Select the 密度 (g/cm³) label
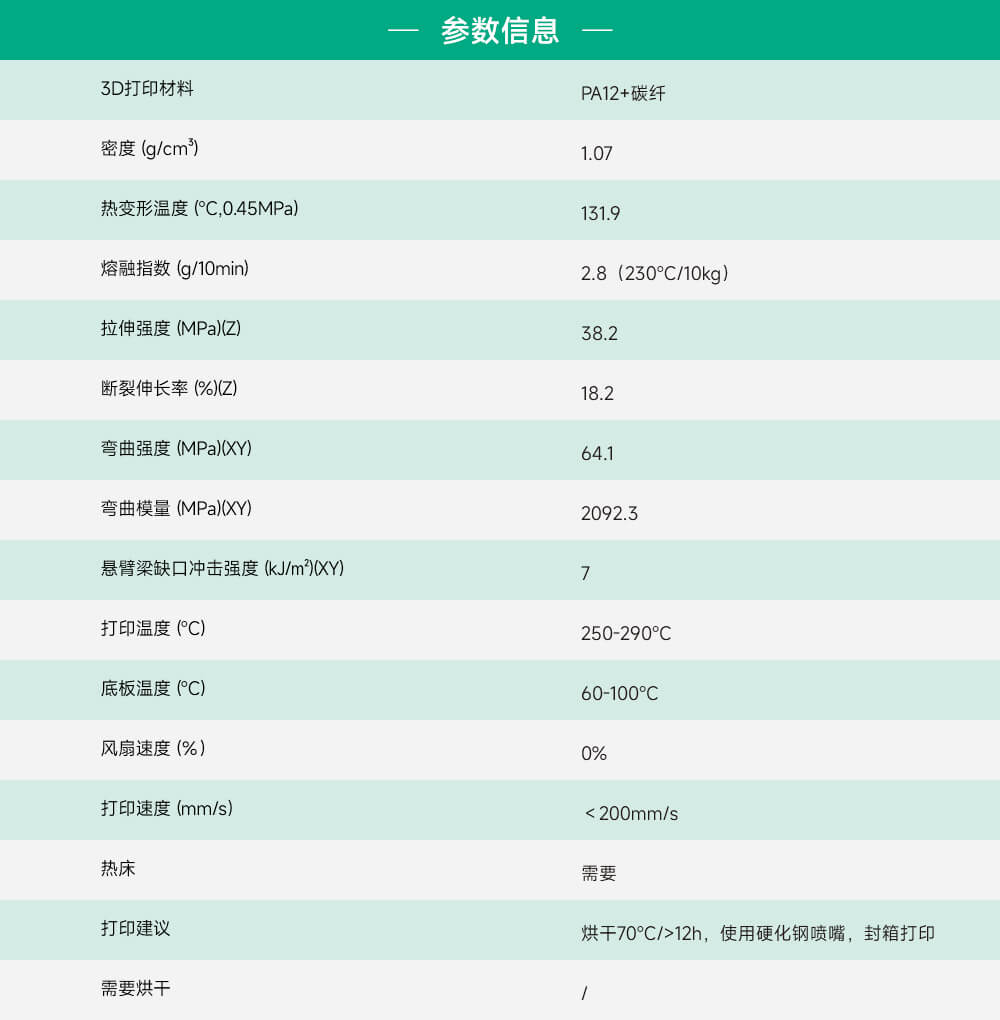Screen dimensions: 1000x1020 [x=150, y=148]
